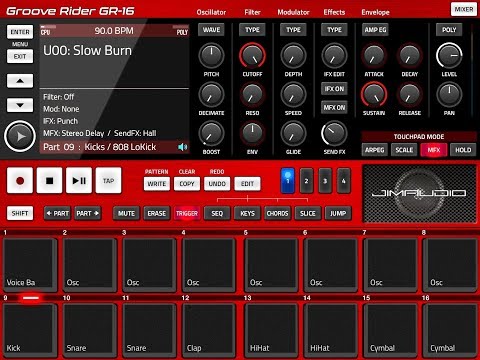Toggle the IFX ON switch

tap(334, 89)
